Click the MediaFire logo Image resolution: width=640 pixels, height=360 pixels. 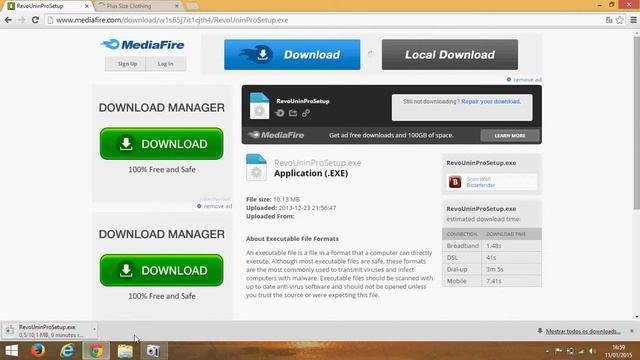point(142,44)
